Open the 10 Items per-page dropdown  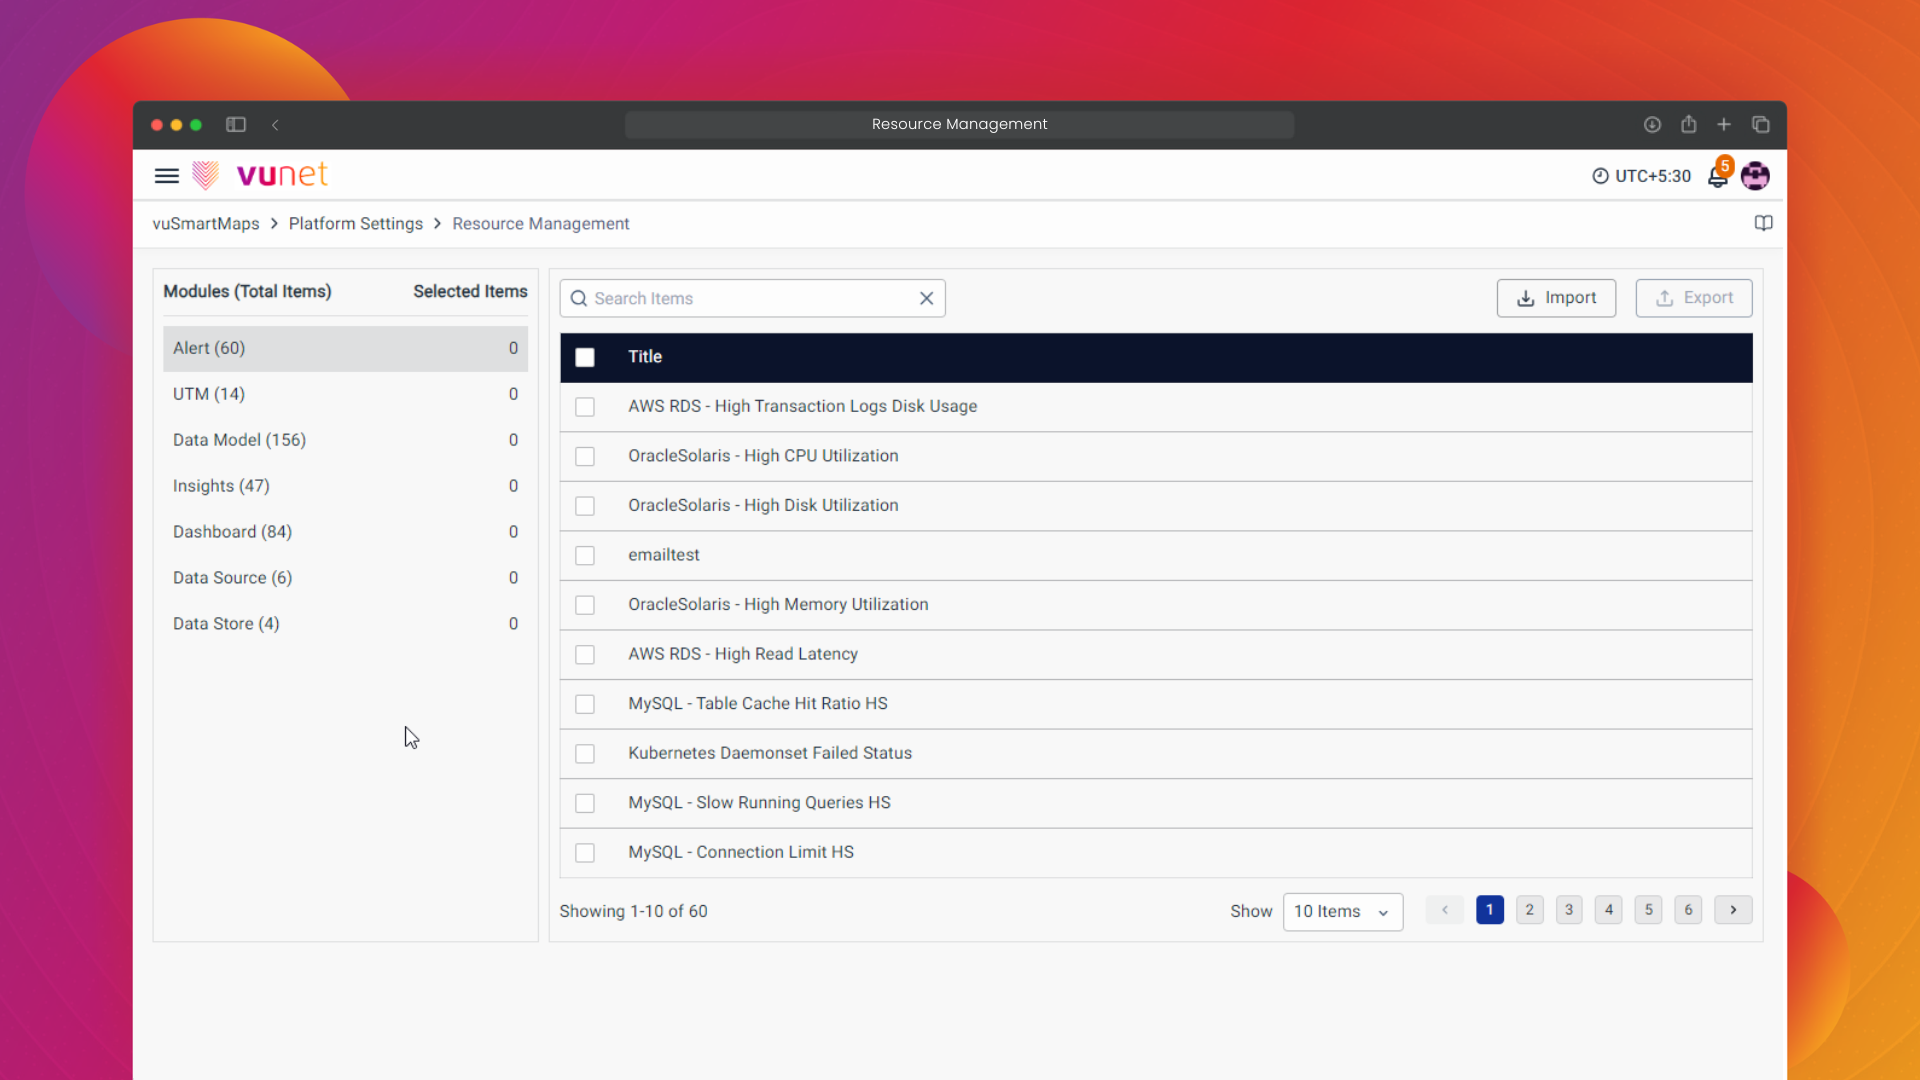(1342, 911)
